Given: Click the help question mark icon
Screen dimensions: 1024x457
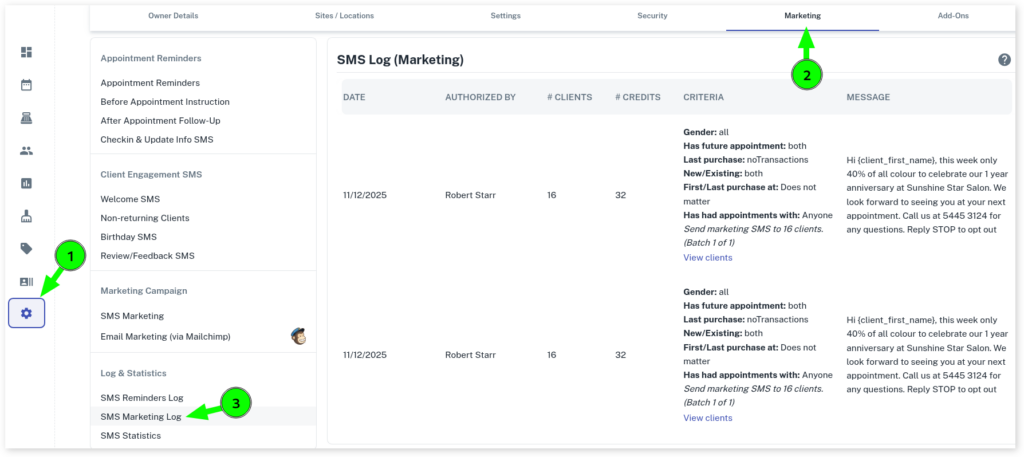Looking at the screenshot, I should pos(1004,60).
